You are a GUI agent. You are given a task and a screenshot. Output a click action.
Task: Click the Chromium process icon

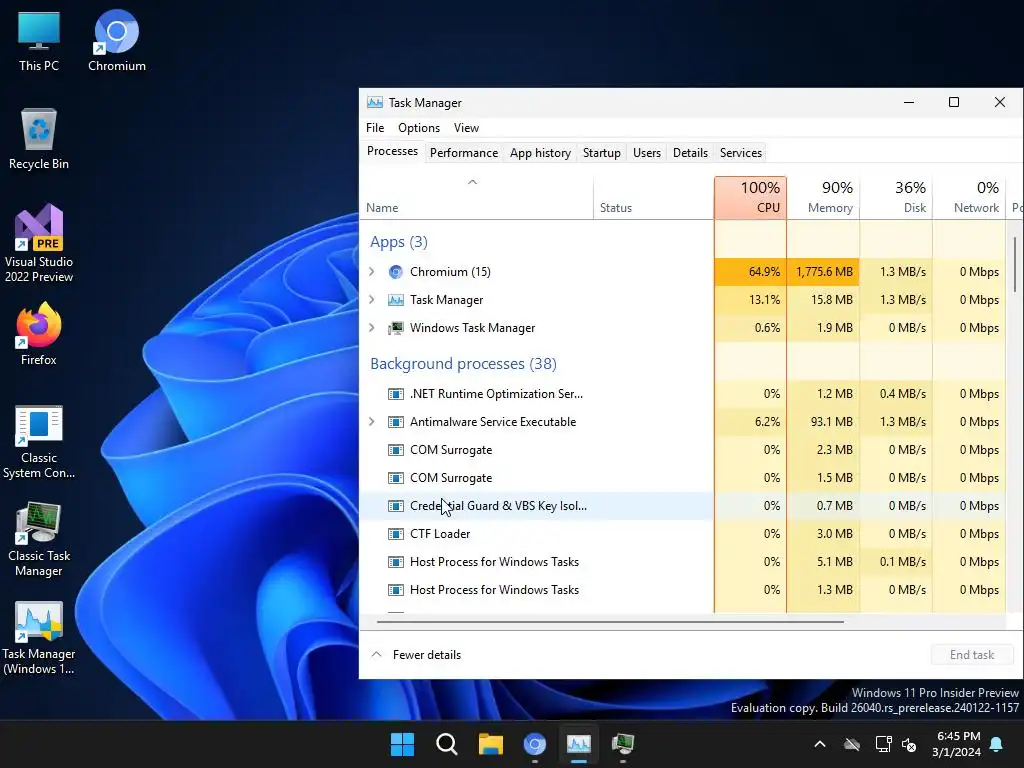396,272
